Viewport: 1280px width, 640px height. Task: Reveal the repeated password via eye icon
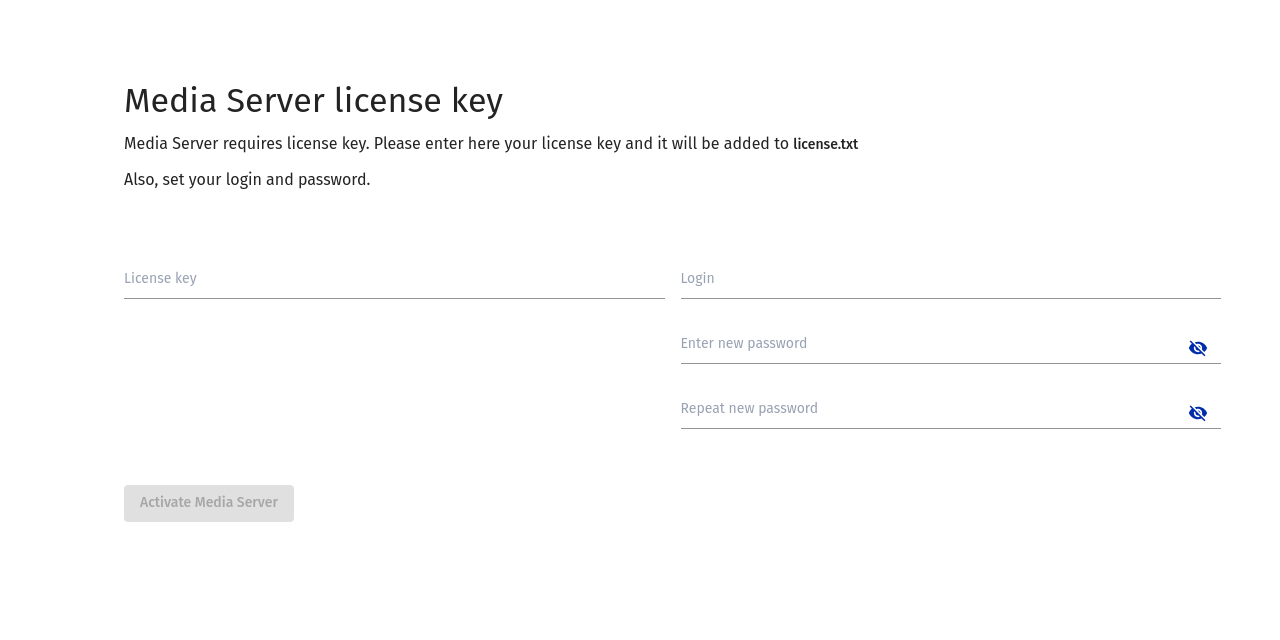tap(1197, 413)
